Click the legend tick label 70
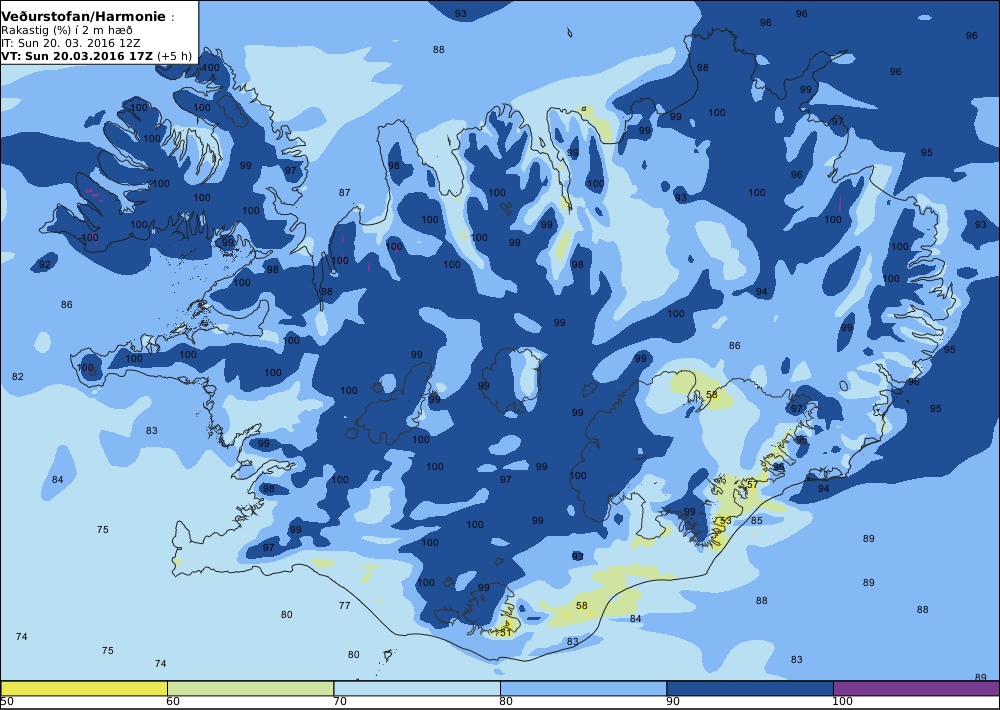This screenshot has width=1000, height=710. coord(340,702)
